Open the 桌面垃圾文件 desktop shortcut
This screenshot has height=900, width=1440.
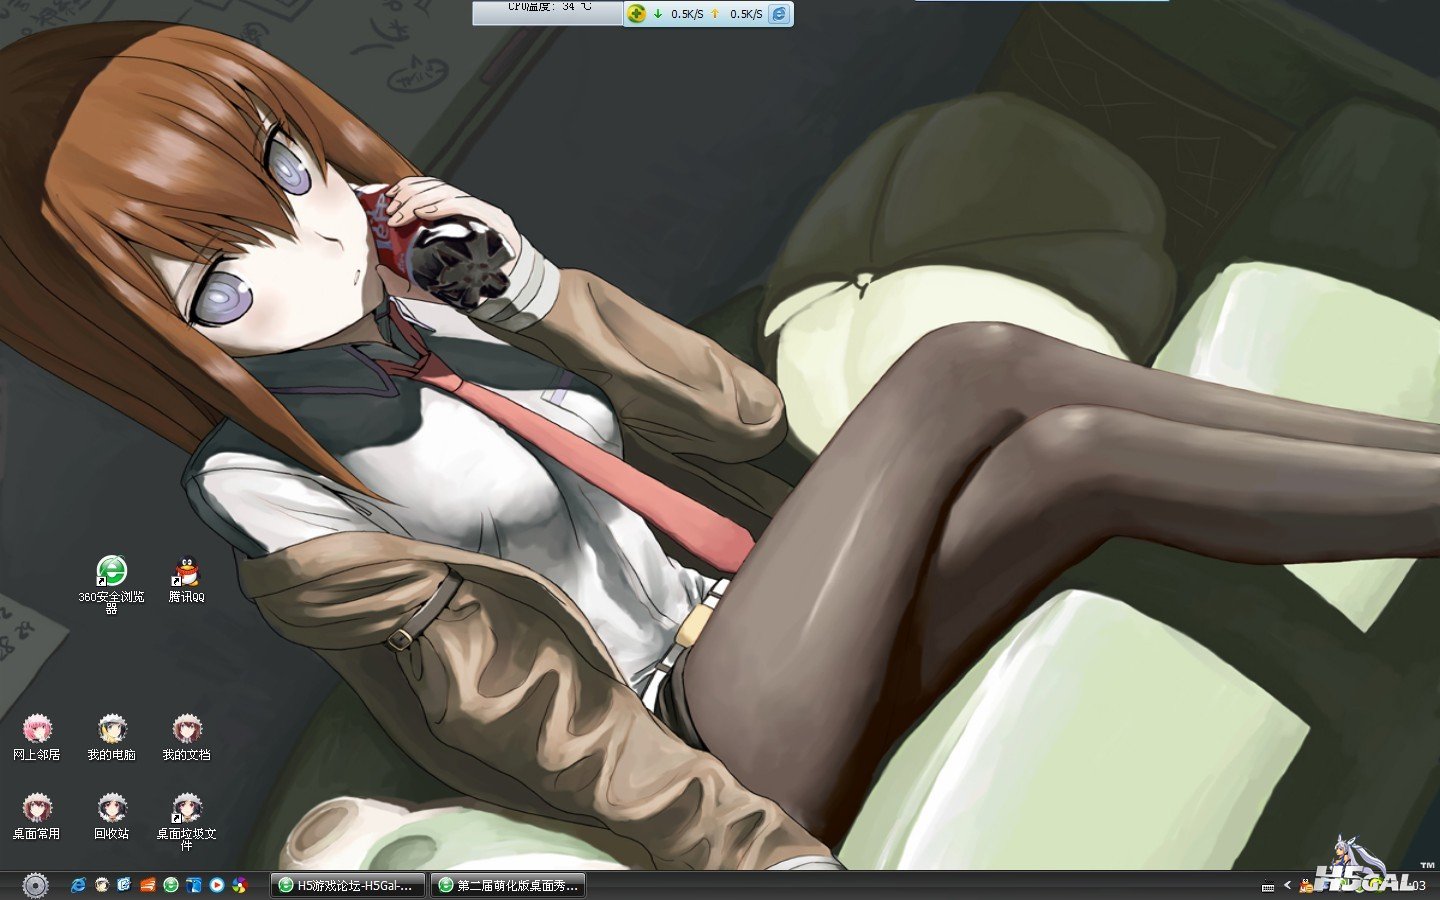click(x=186, y=809)
